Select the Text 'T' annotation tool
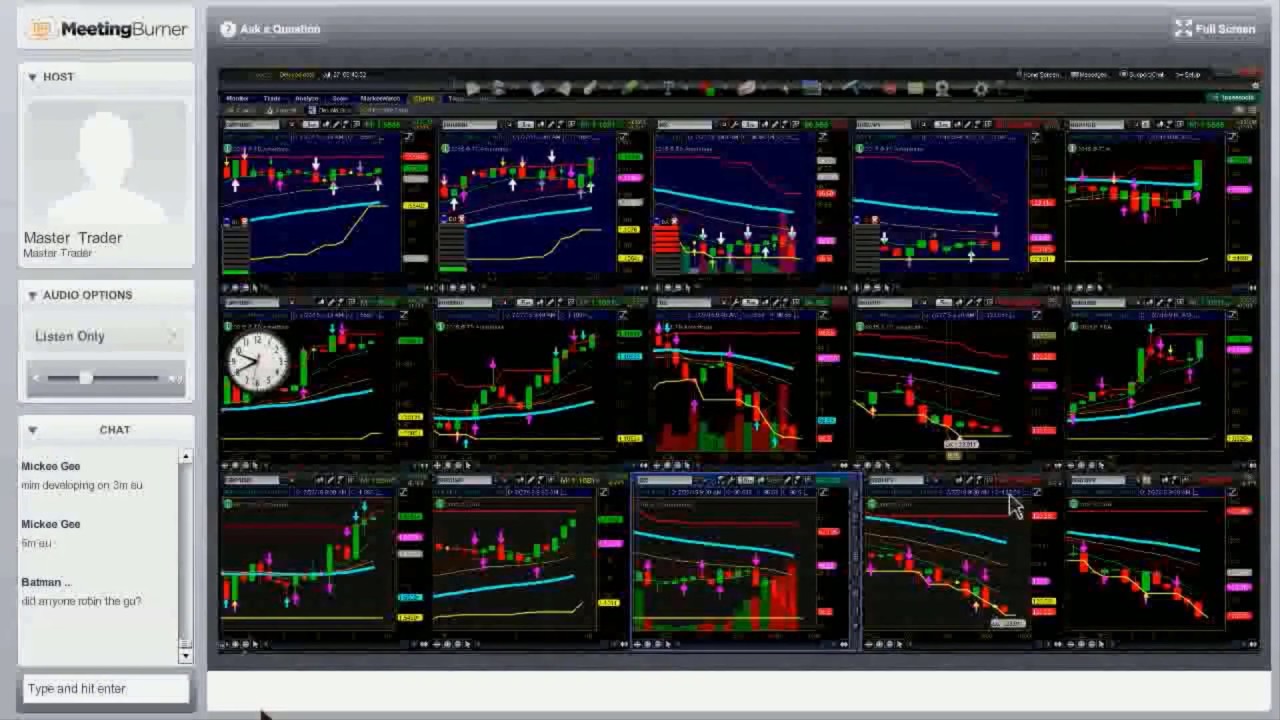The width and height of the screenshot is (1280, 720). click(x=668, y=88)
